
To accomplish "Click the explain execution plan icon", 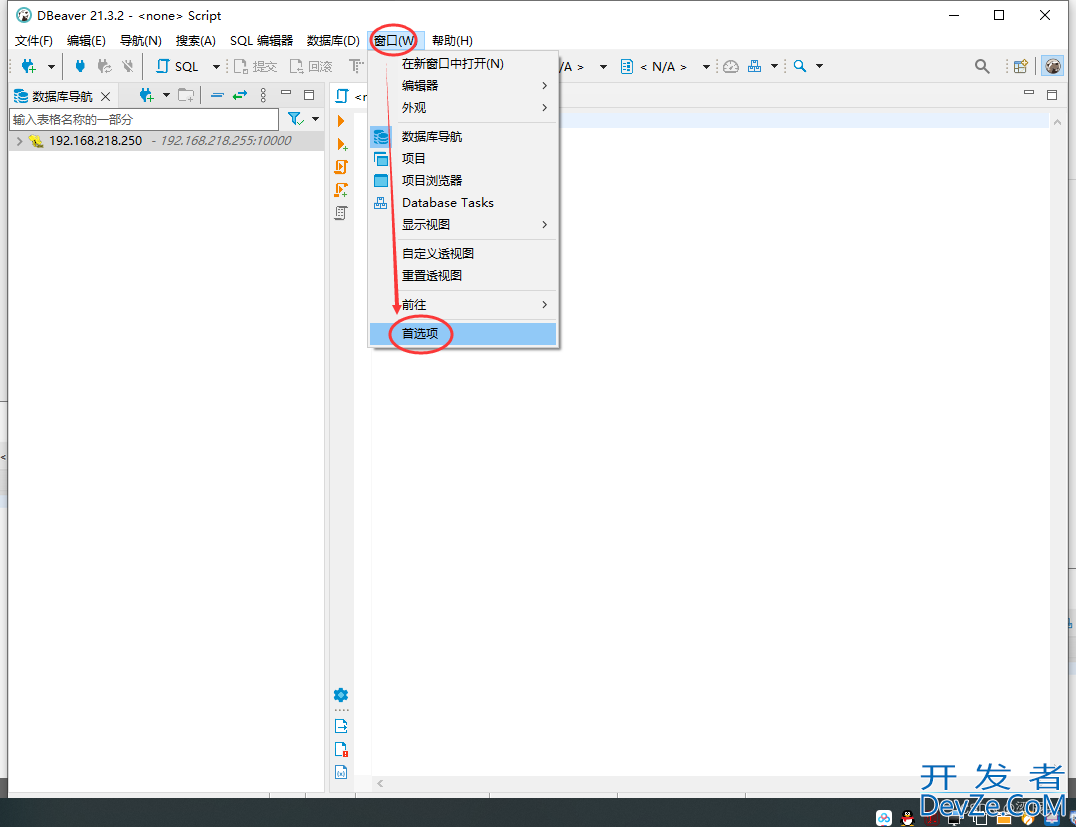I will (x=341, y=212).
